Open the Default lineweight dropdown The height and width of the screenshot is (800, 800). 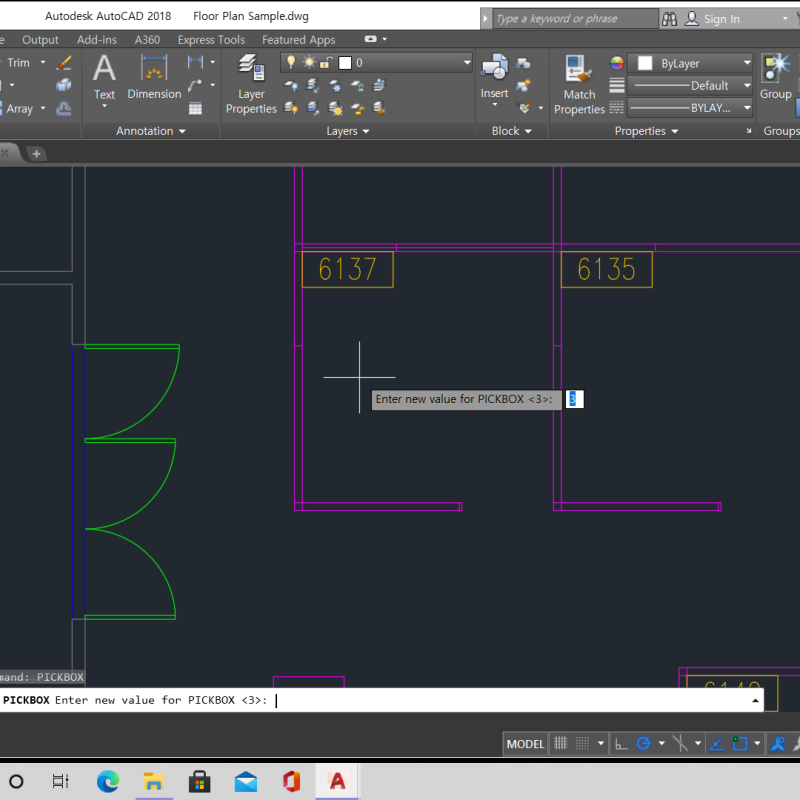[690, 86]
